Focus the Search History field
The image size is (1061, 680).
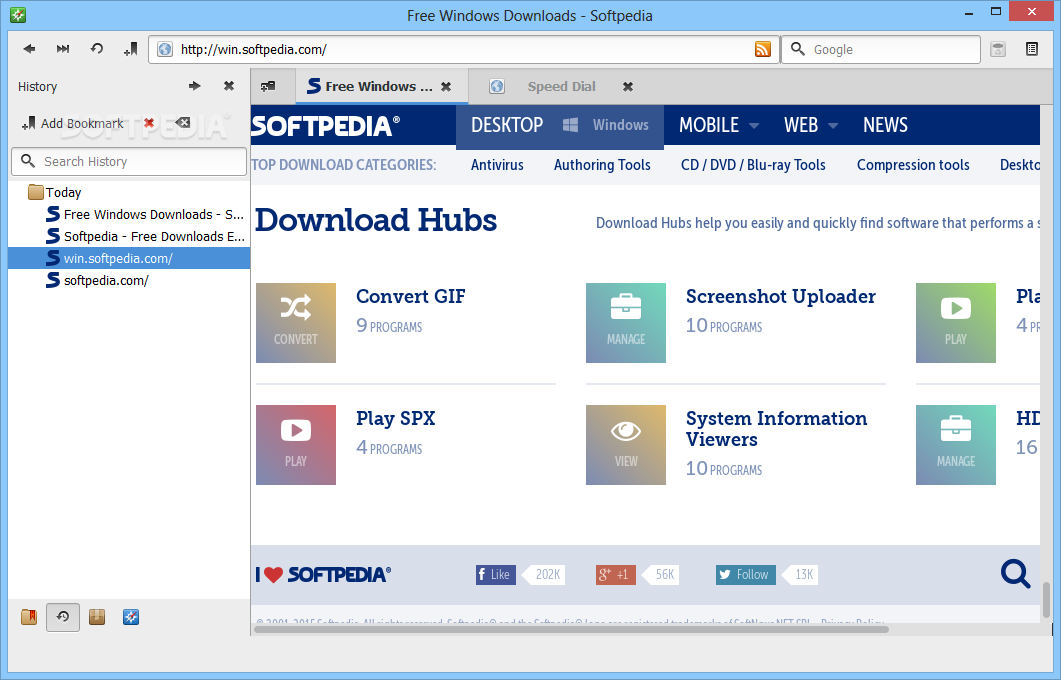click(129, 161)
